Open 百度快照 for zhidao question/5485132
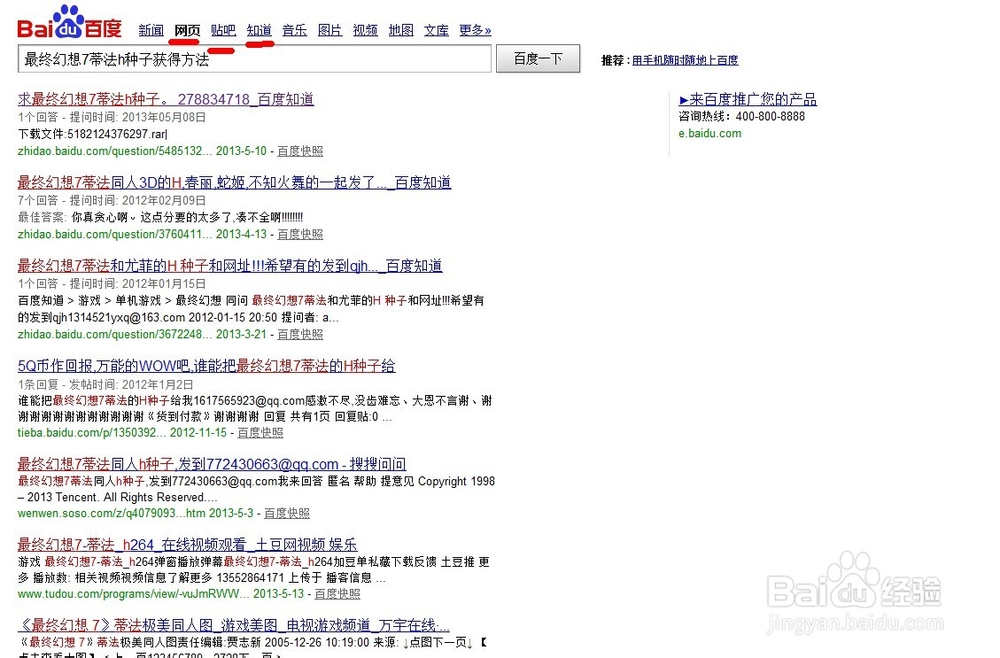This screenshot has height=658, width=1000. (300, 151)
